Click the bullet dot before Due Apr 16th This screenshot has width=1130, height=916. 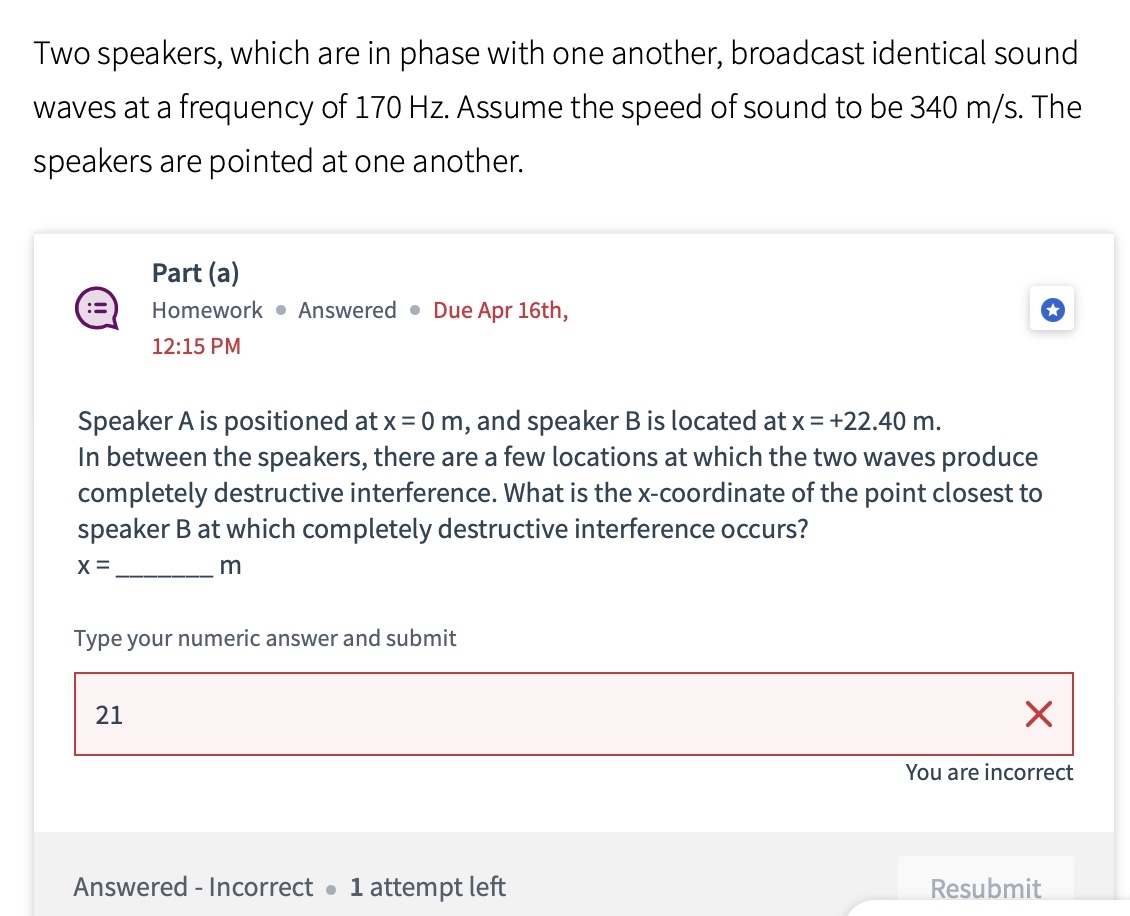pyautogui.click(x=413, y=310)
